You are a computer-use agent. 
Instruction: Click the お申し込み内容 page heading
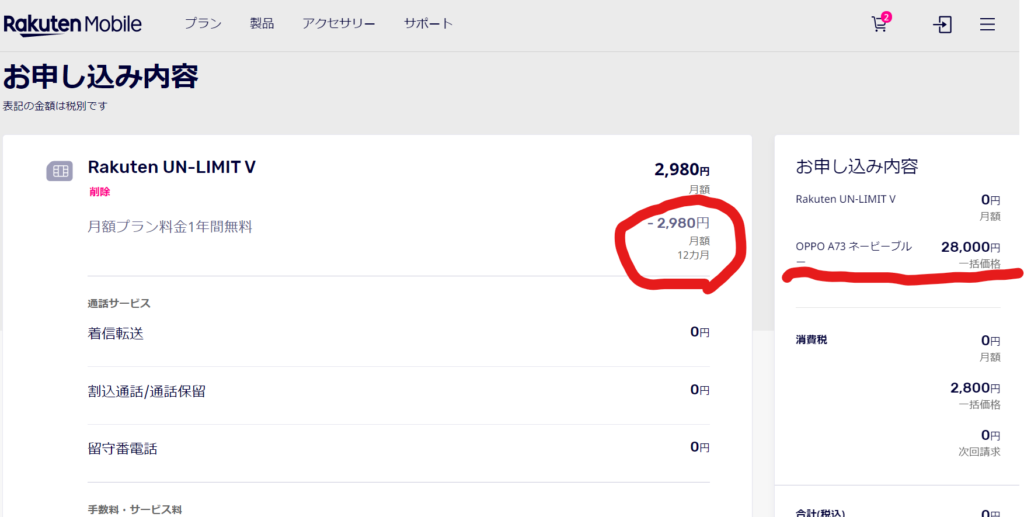click(x=101, y=76)
